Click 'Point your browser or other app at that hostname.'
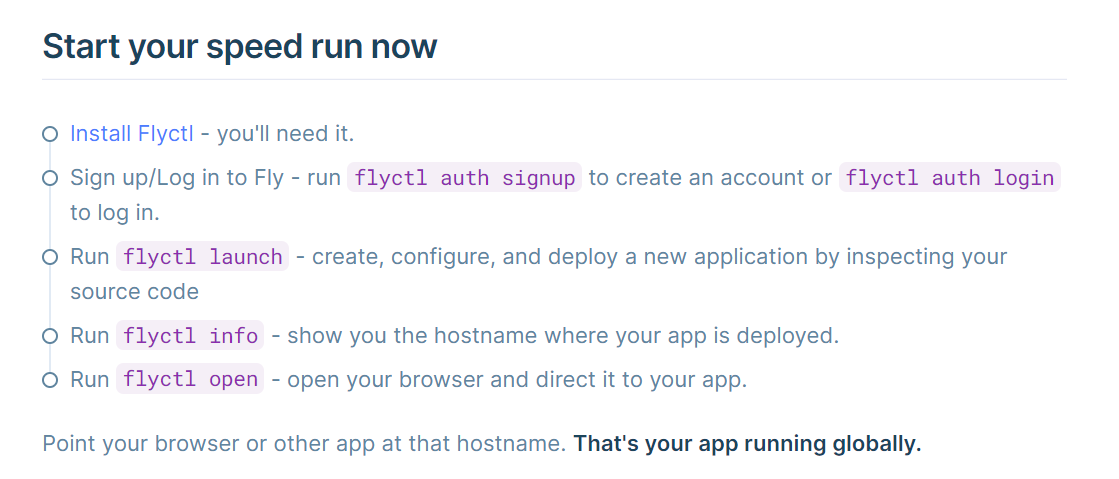 coord(305,443)
